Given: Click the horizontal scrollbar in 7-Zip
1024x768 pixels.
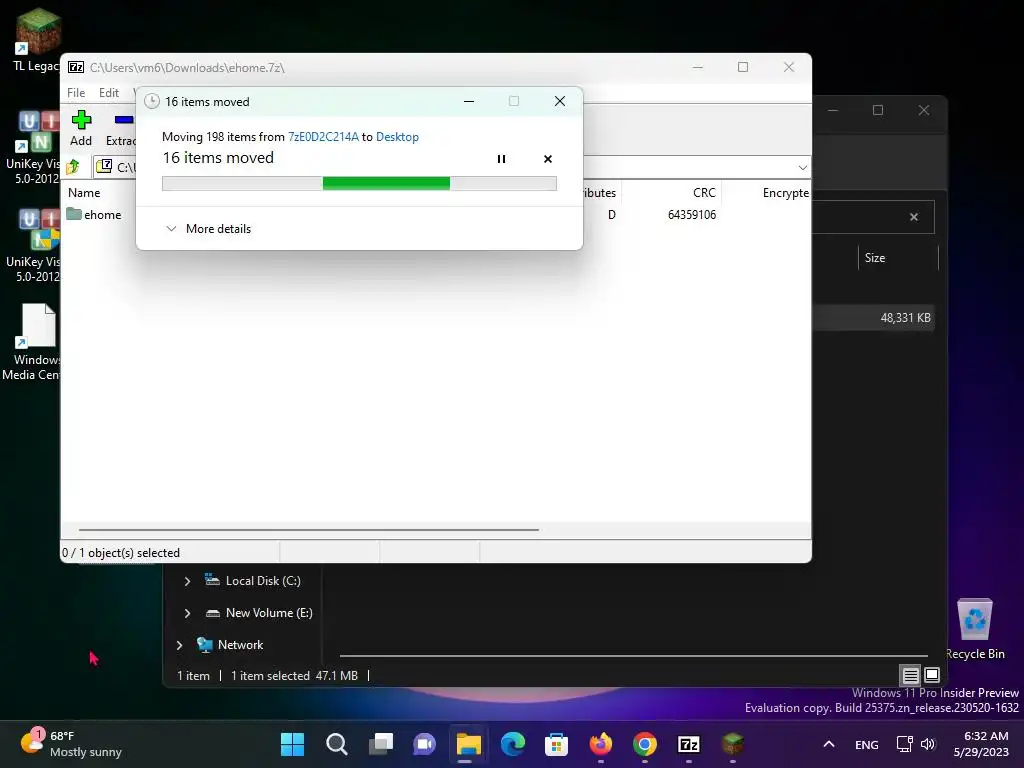Looking at the screenshot, I should (309, 530).
